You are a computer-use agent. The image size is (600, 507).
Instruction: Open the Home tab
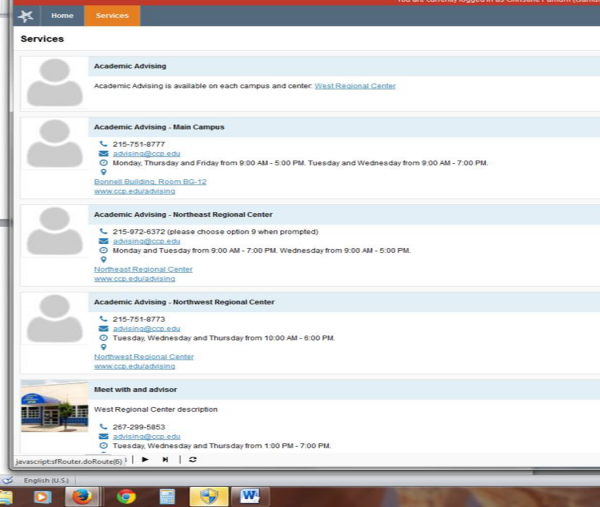pyautogui.click(x=62, y=16)
